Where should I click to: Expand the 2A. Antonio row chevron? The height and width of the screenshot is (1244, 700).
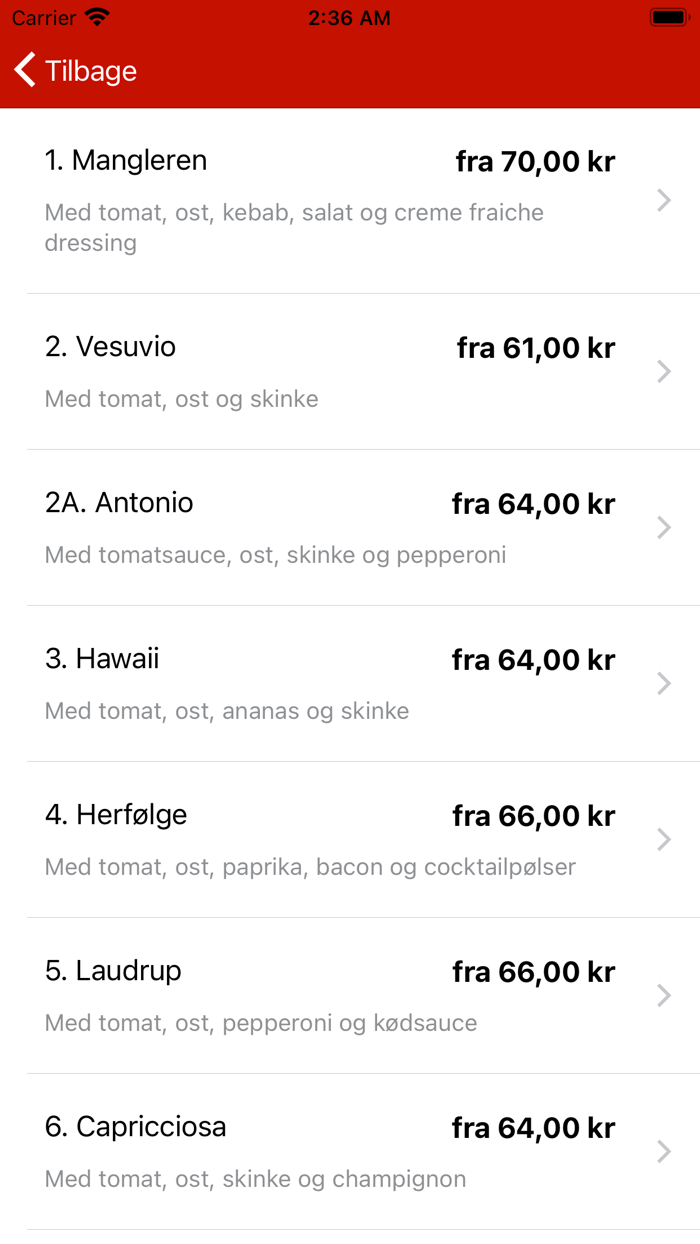click(663, 527)
